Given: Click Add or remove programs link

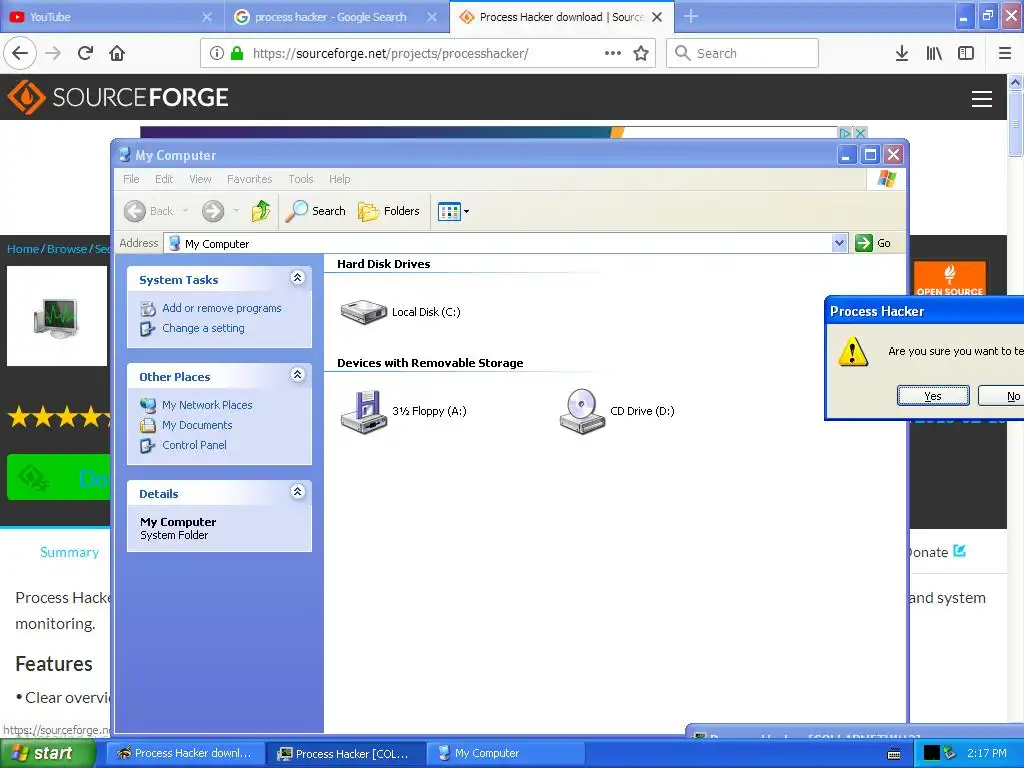Looking at the screenshot, I should point(221,308).
